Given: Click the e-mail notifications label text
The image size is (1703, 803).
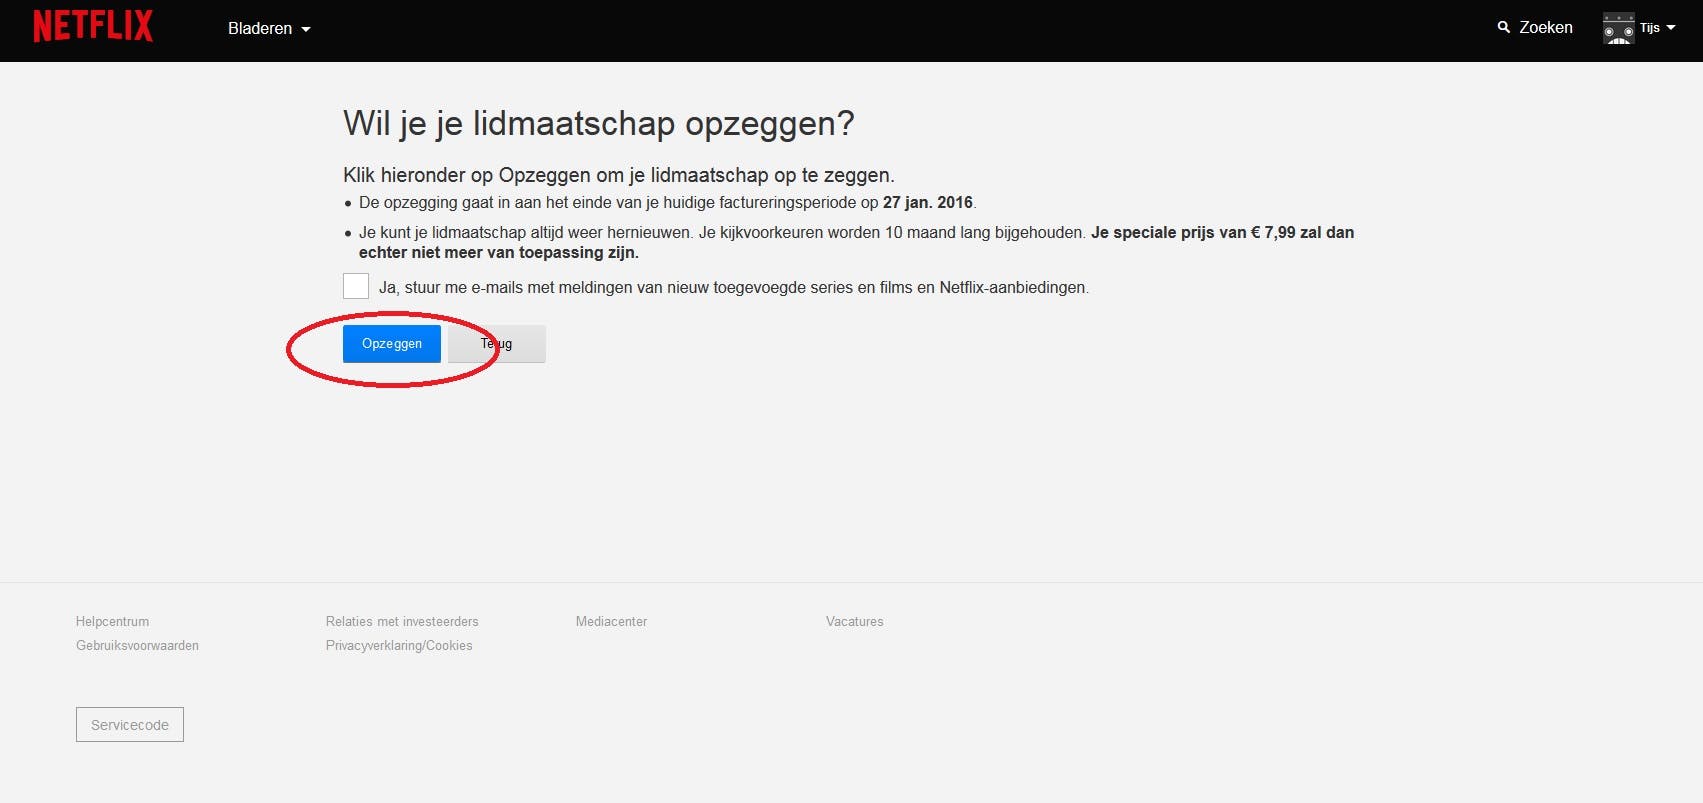Looking at the screenshot, I should 734,287.
